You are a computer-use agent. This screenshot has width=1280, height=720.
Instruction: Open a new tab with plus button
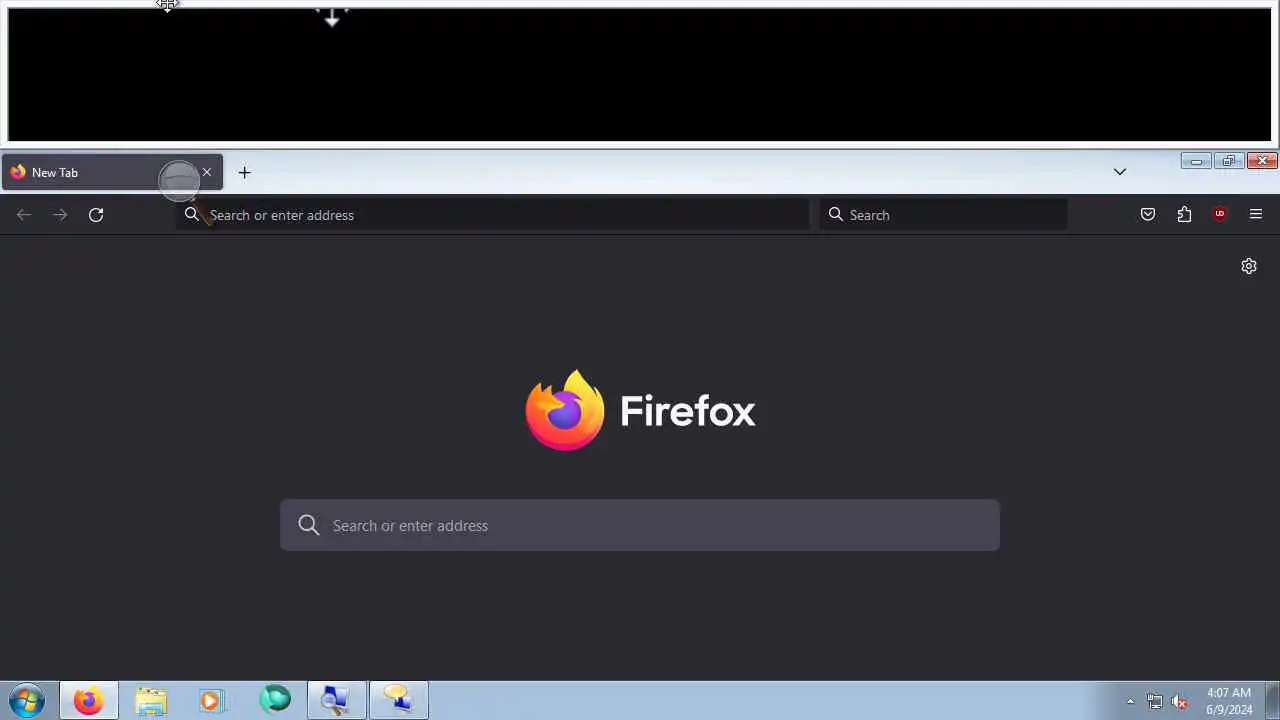tap(244, 172)
